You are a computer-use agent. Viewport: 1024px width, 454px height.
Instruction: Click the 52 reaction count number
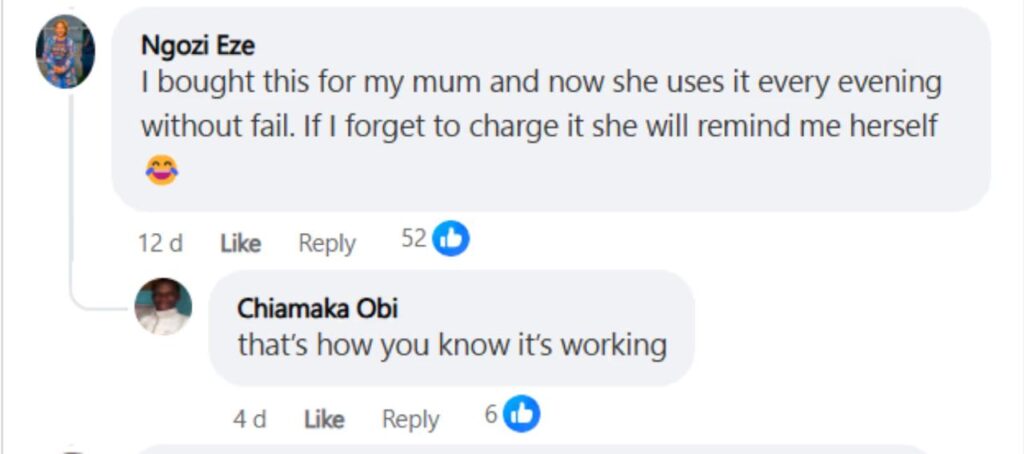(x=413, y=239)
